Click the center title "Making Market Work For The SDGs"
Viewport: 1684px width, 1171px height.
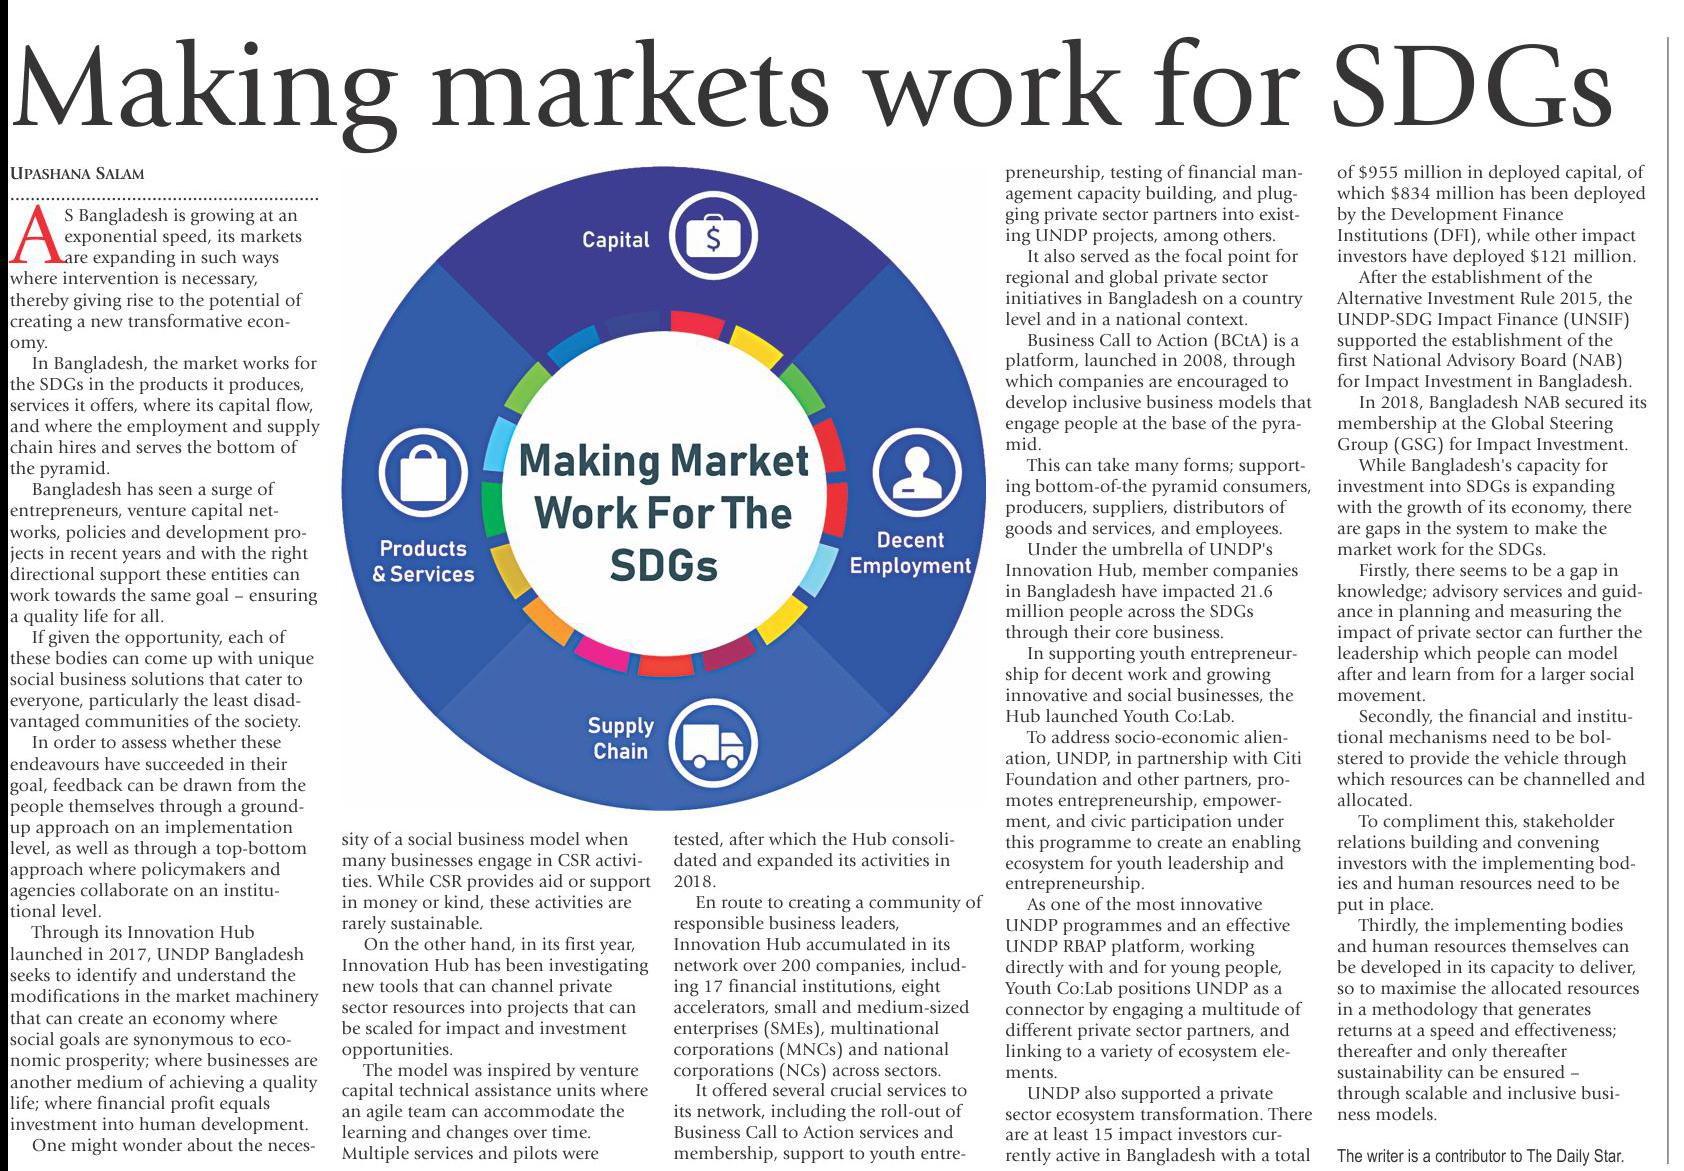664,513
